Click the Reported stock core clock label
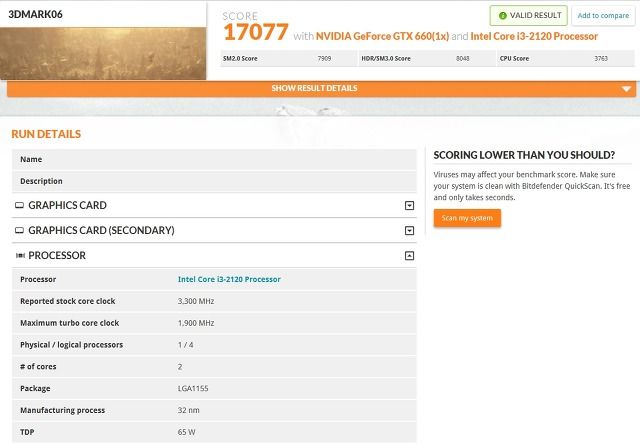Viewport: 640px width, 443px height. coord(67,301)
